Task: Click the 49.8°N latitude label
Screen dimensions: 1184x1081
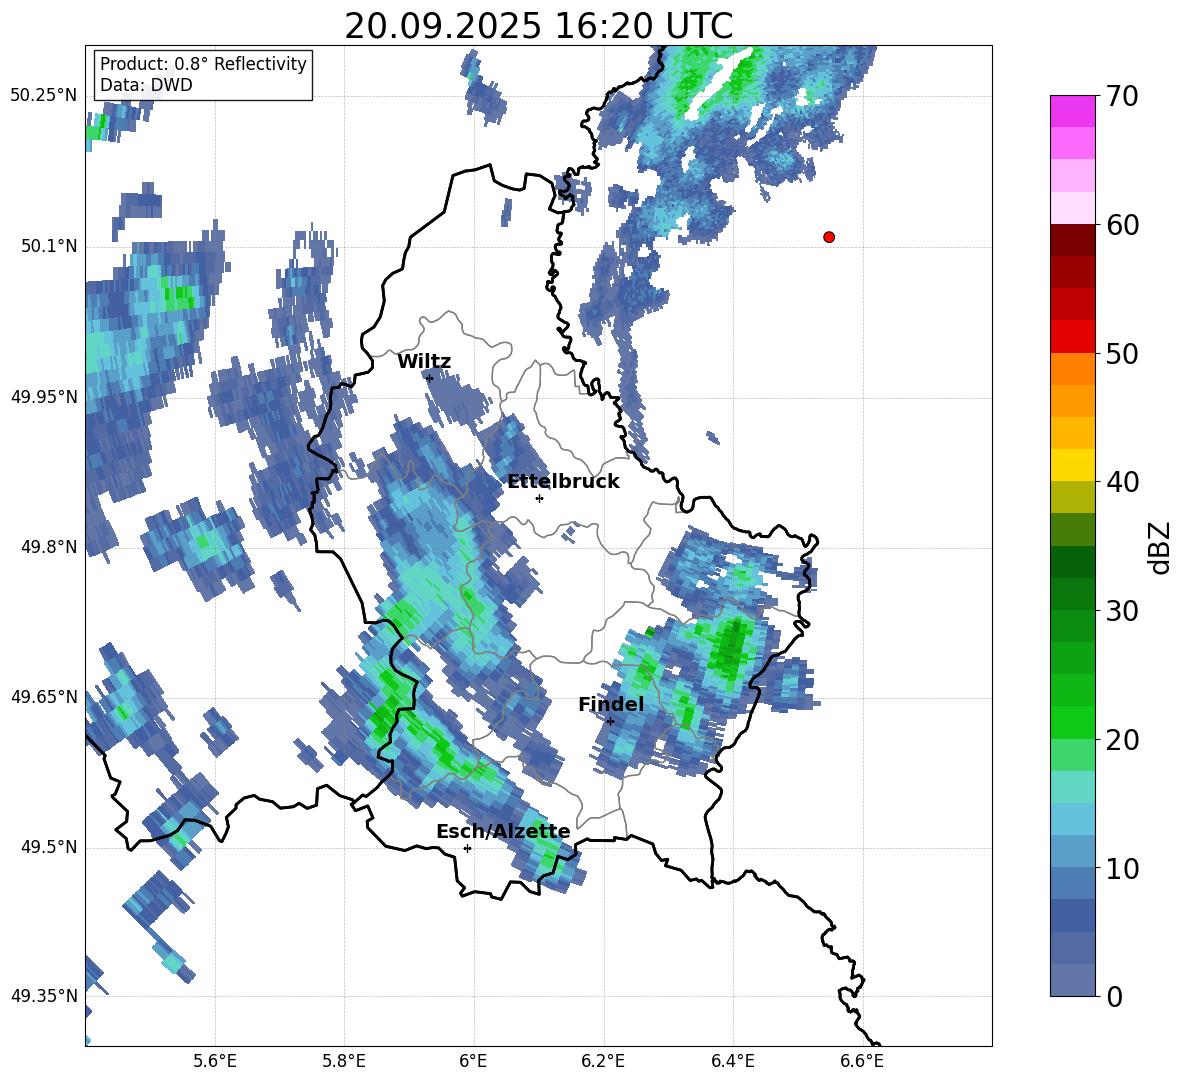Action: (48, 547)
